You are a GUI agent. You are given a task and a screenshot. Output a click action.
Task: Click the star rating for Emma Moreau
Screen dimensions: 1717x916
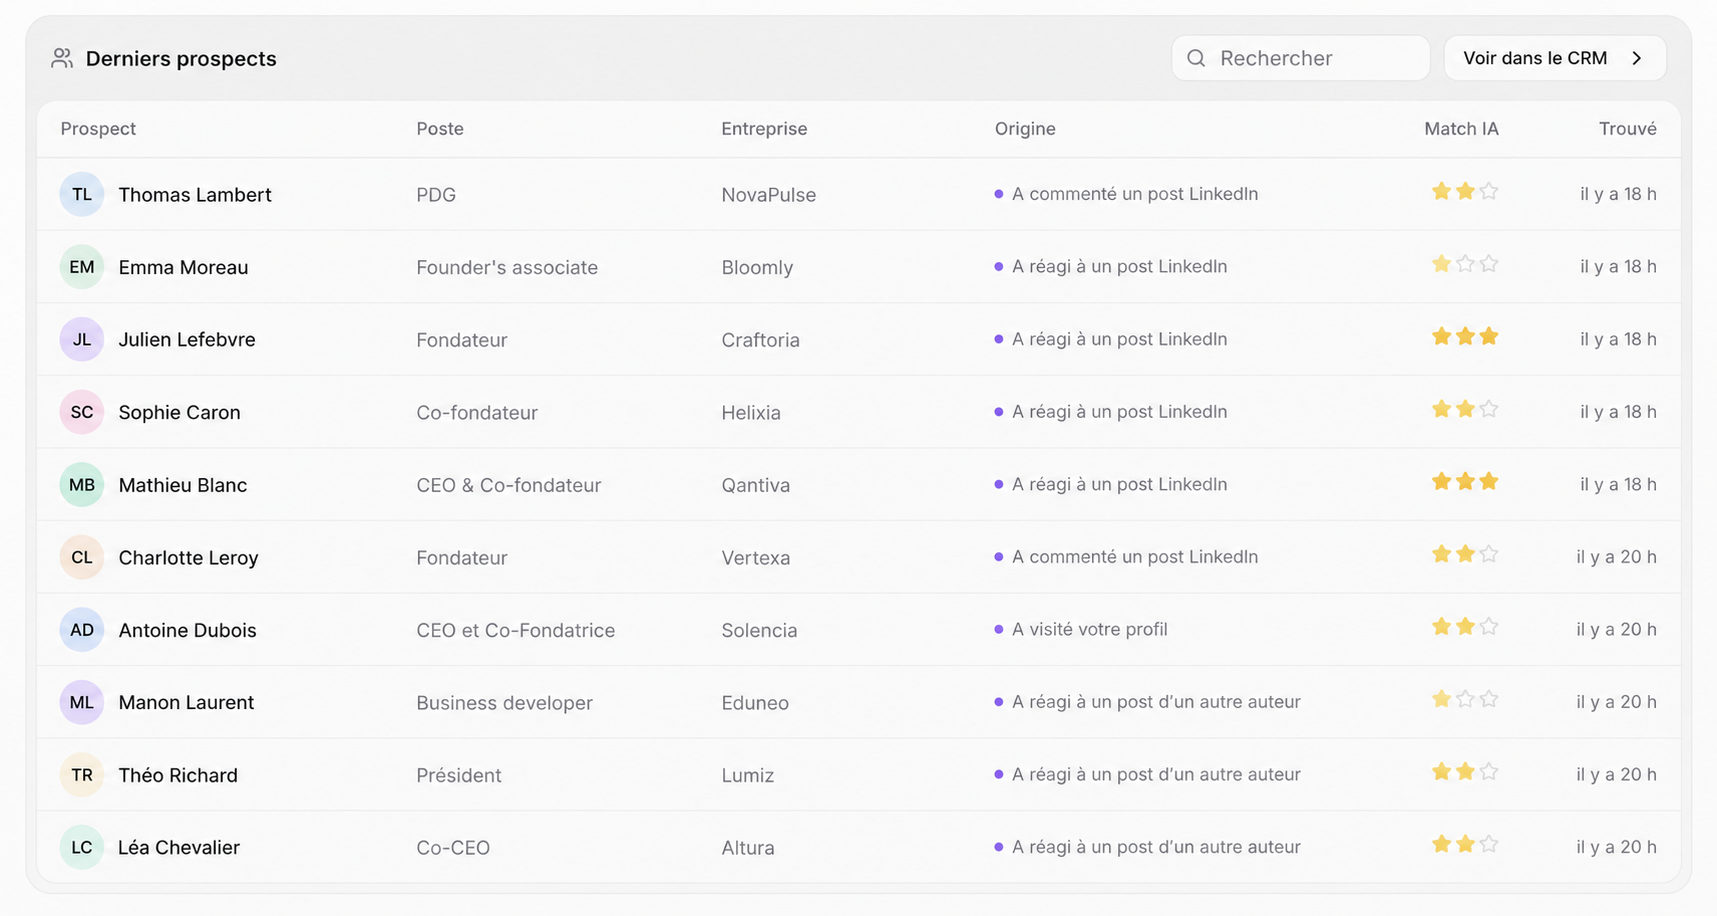tap(1465, 264)
